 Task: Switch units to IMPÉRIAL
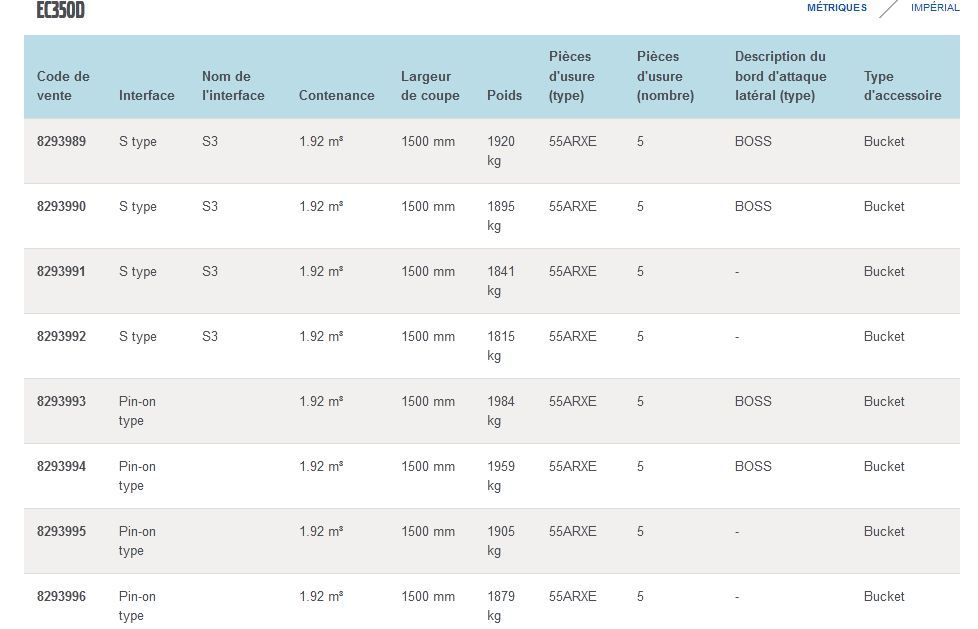coord(934,8)
